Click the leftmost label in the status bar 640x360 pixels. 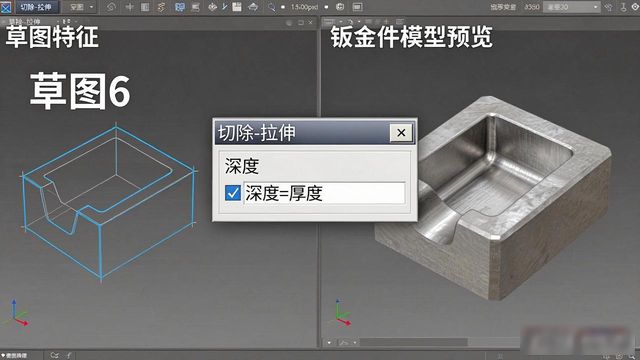(15, 356)
